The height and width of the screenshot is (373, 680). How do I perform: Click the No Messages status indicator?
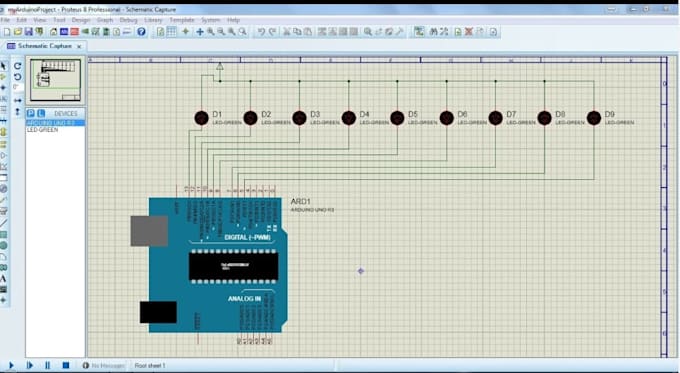(x=103, y=366)
